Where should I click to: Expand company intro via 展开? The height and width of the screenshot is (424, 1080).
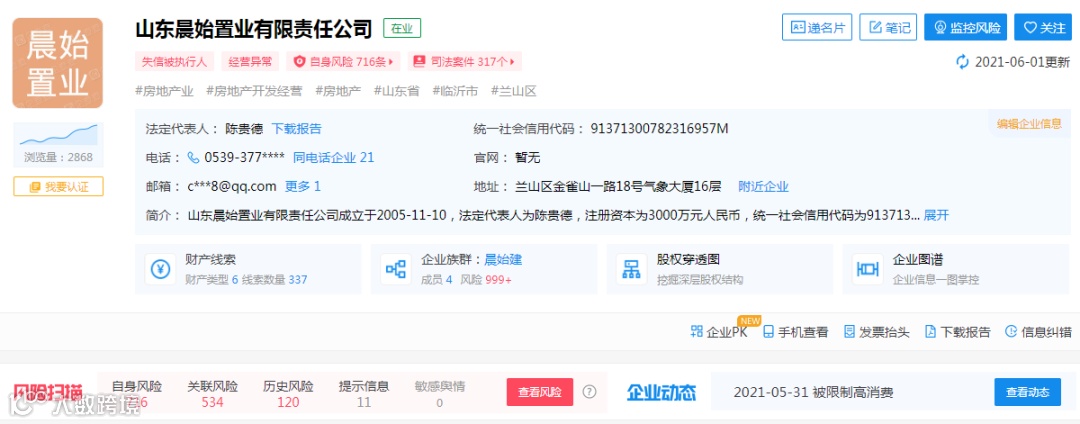click(936, 215)
